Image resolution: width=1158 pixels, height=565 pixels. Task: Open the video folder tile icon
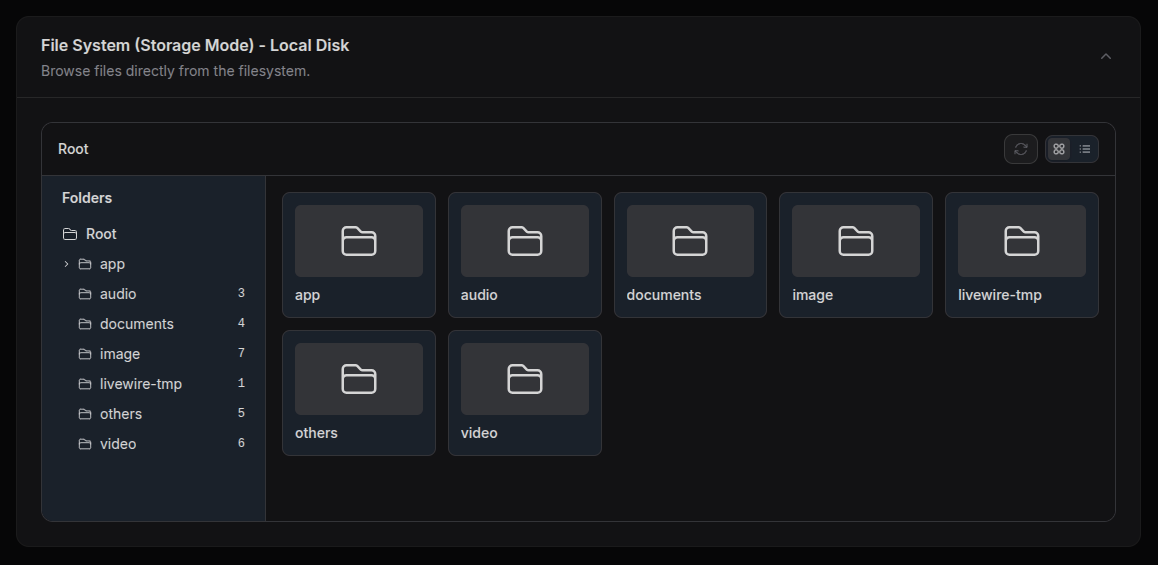(524, 379)
